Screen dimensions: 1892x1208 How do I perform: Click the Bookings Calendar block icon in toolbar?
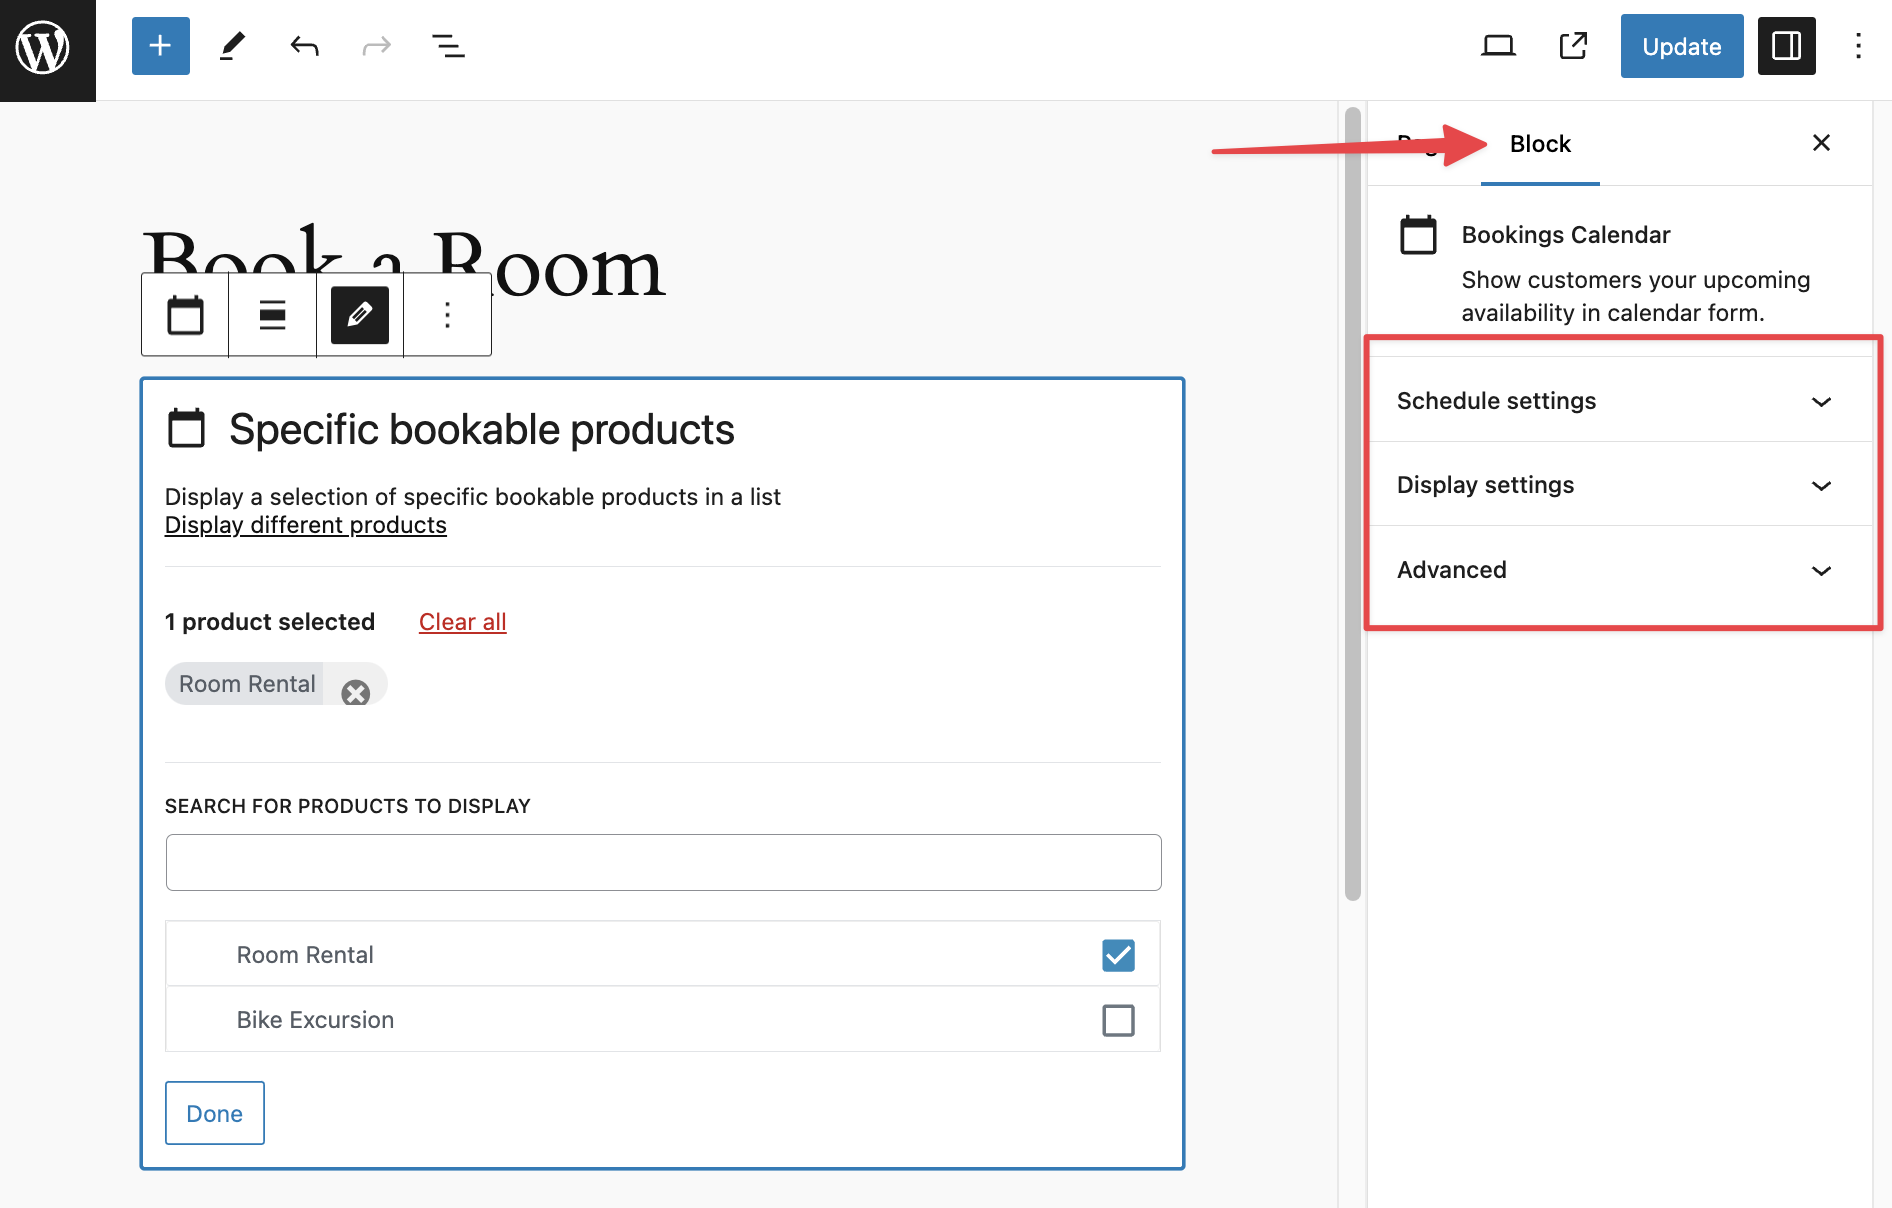click(x=184, y=315)
